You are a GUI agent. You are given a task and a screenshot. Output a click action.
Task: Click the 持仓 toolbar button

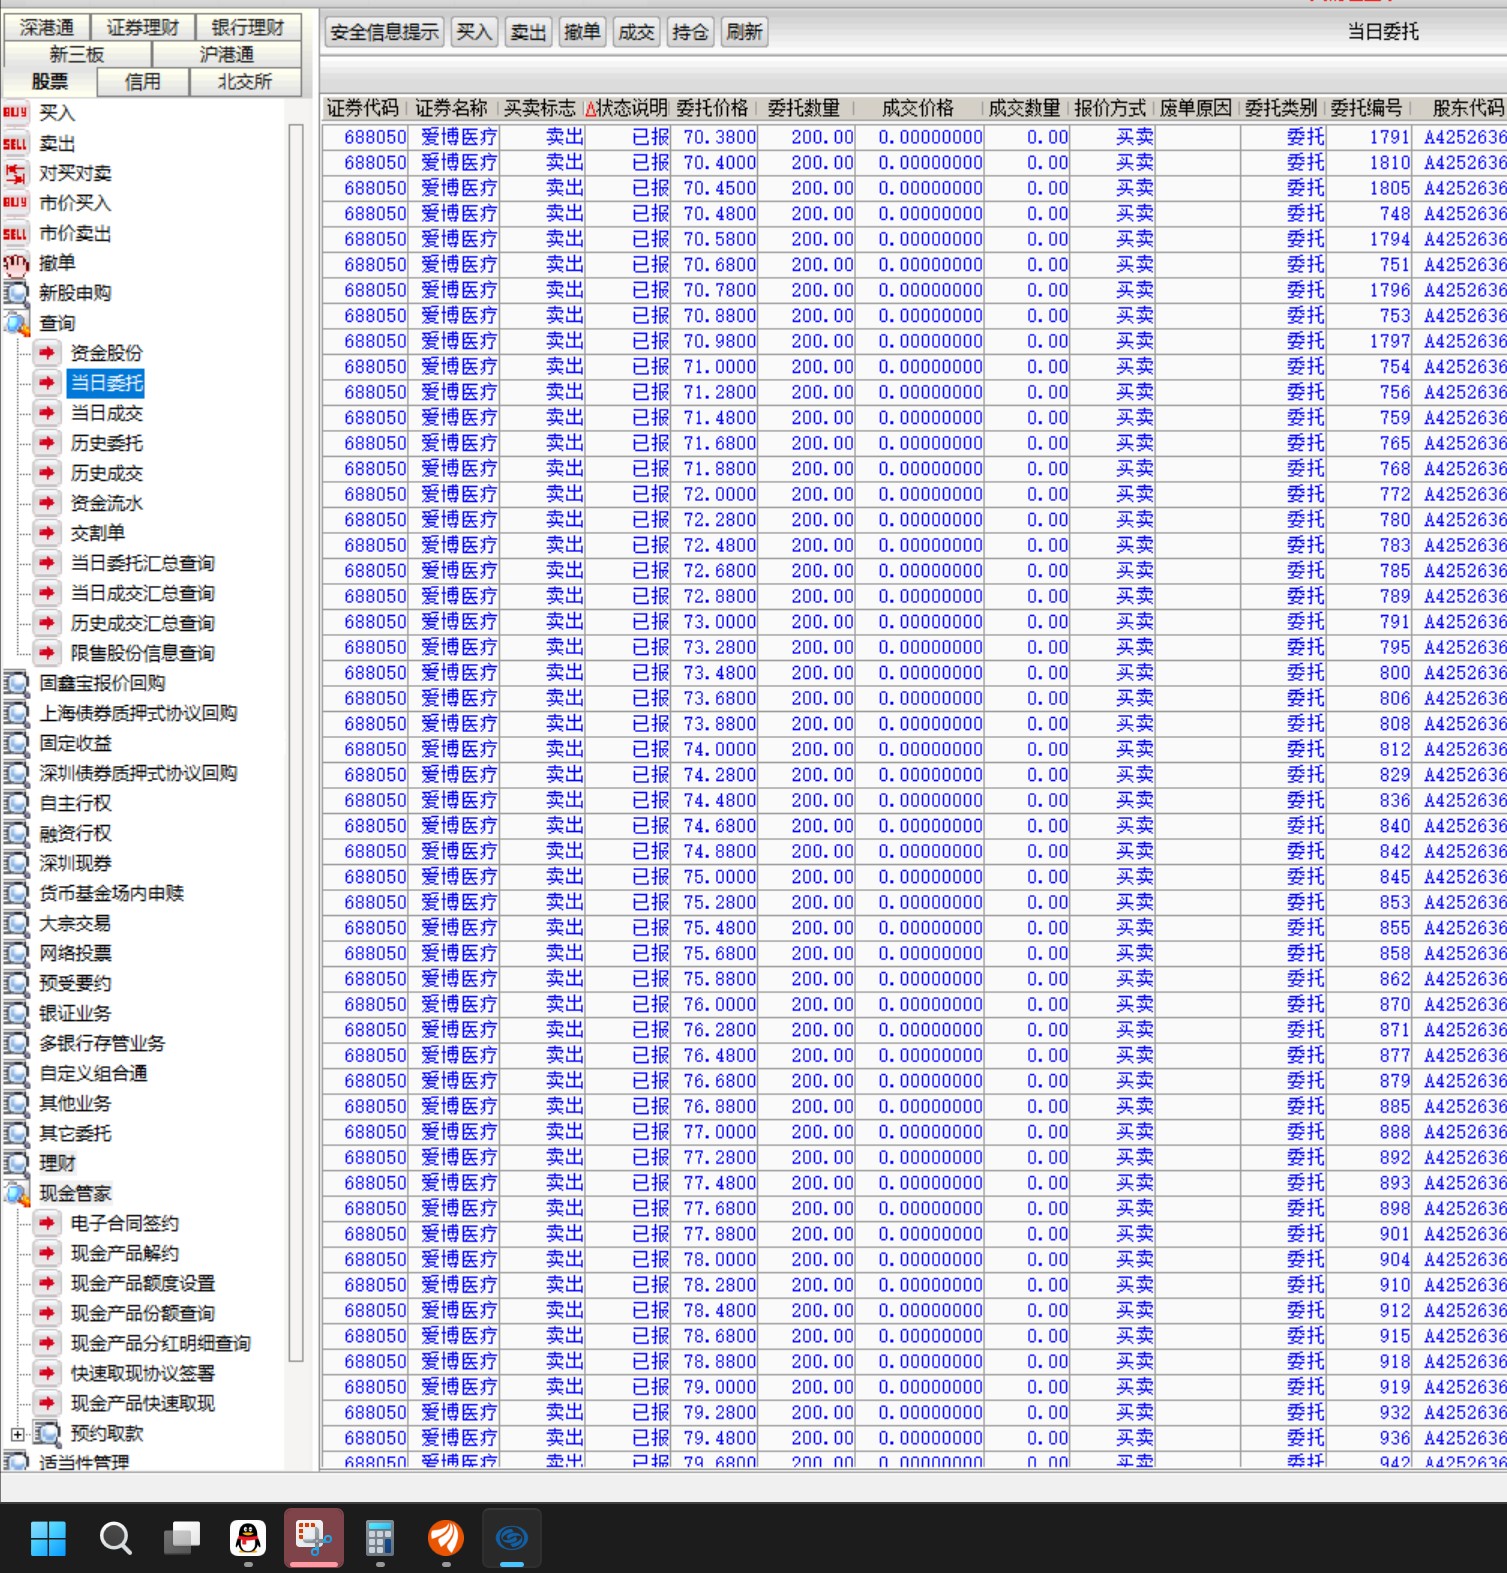690,32
